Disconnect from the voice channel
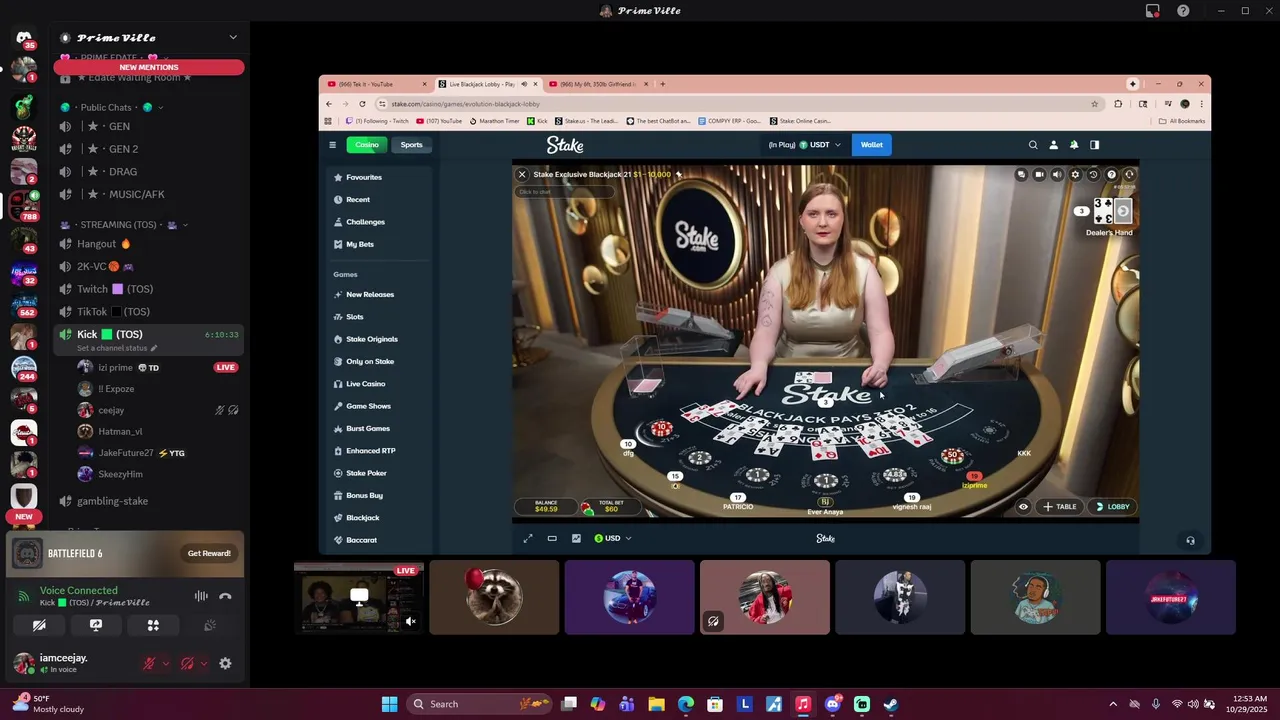This screenshot has width=1280, height=720. coord(225,596)
